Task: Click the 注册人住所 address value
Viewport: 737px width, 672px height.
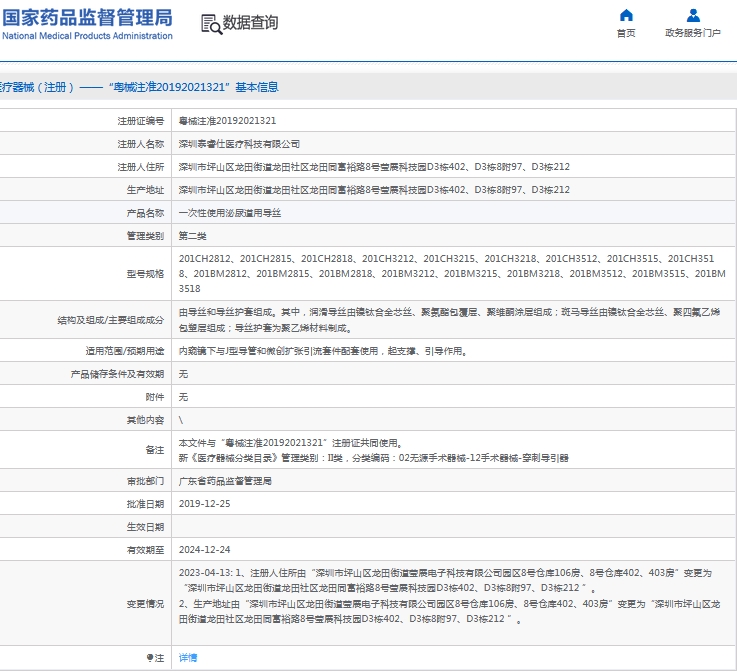Action: 374,167
